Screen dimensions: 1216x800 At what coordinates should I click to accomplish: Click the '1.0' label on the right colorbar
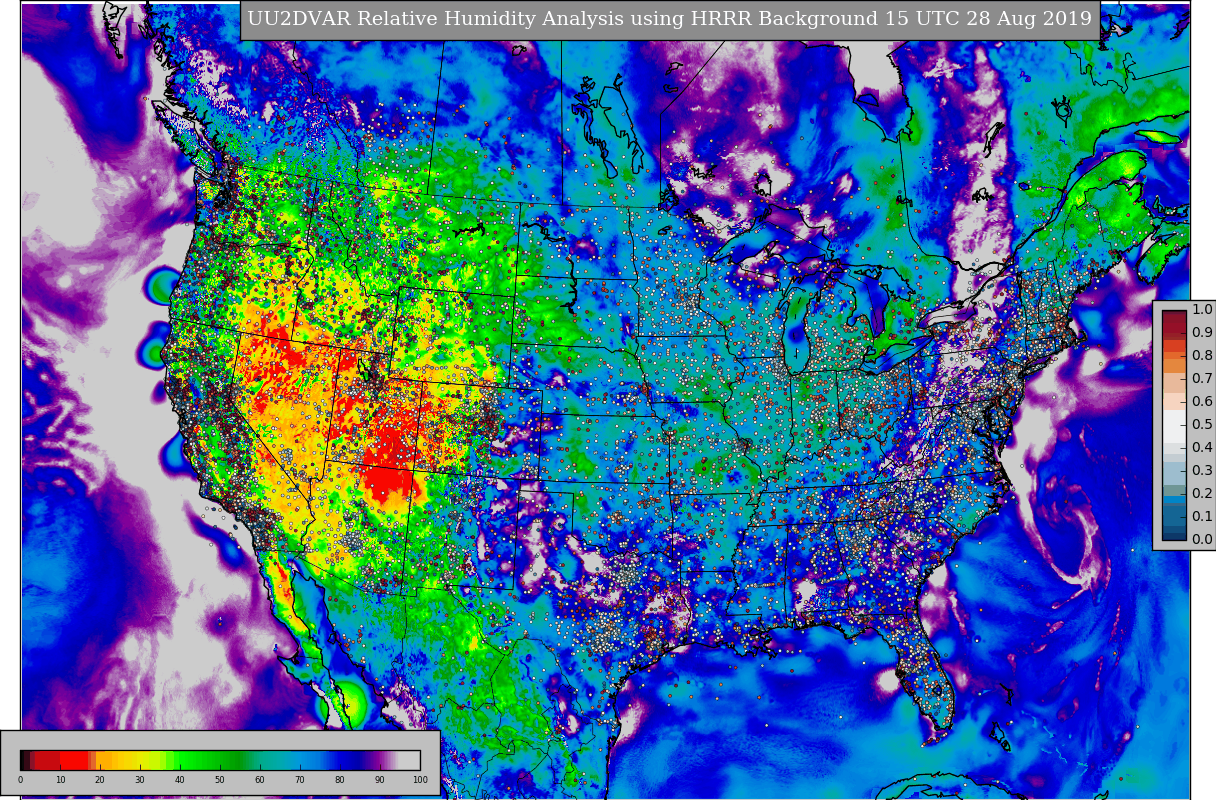pyautogui.click(x=1202, y=310)
